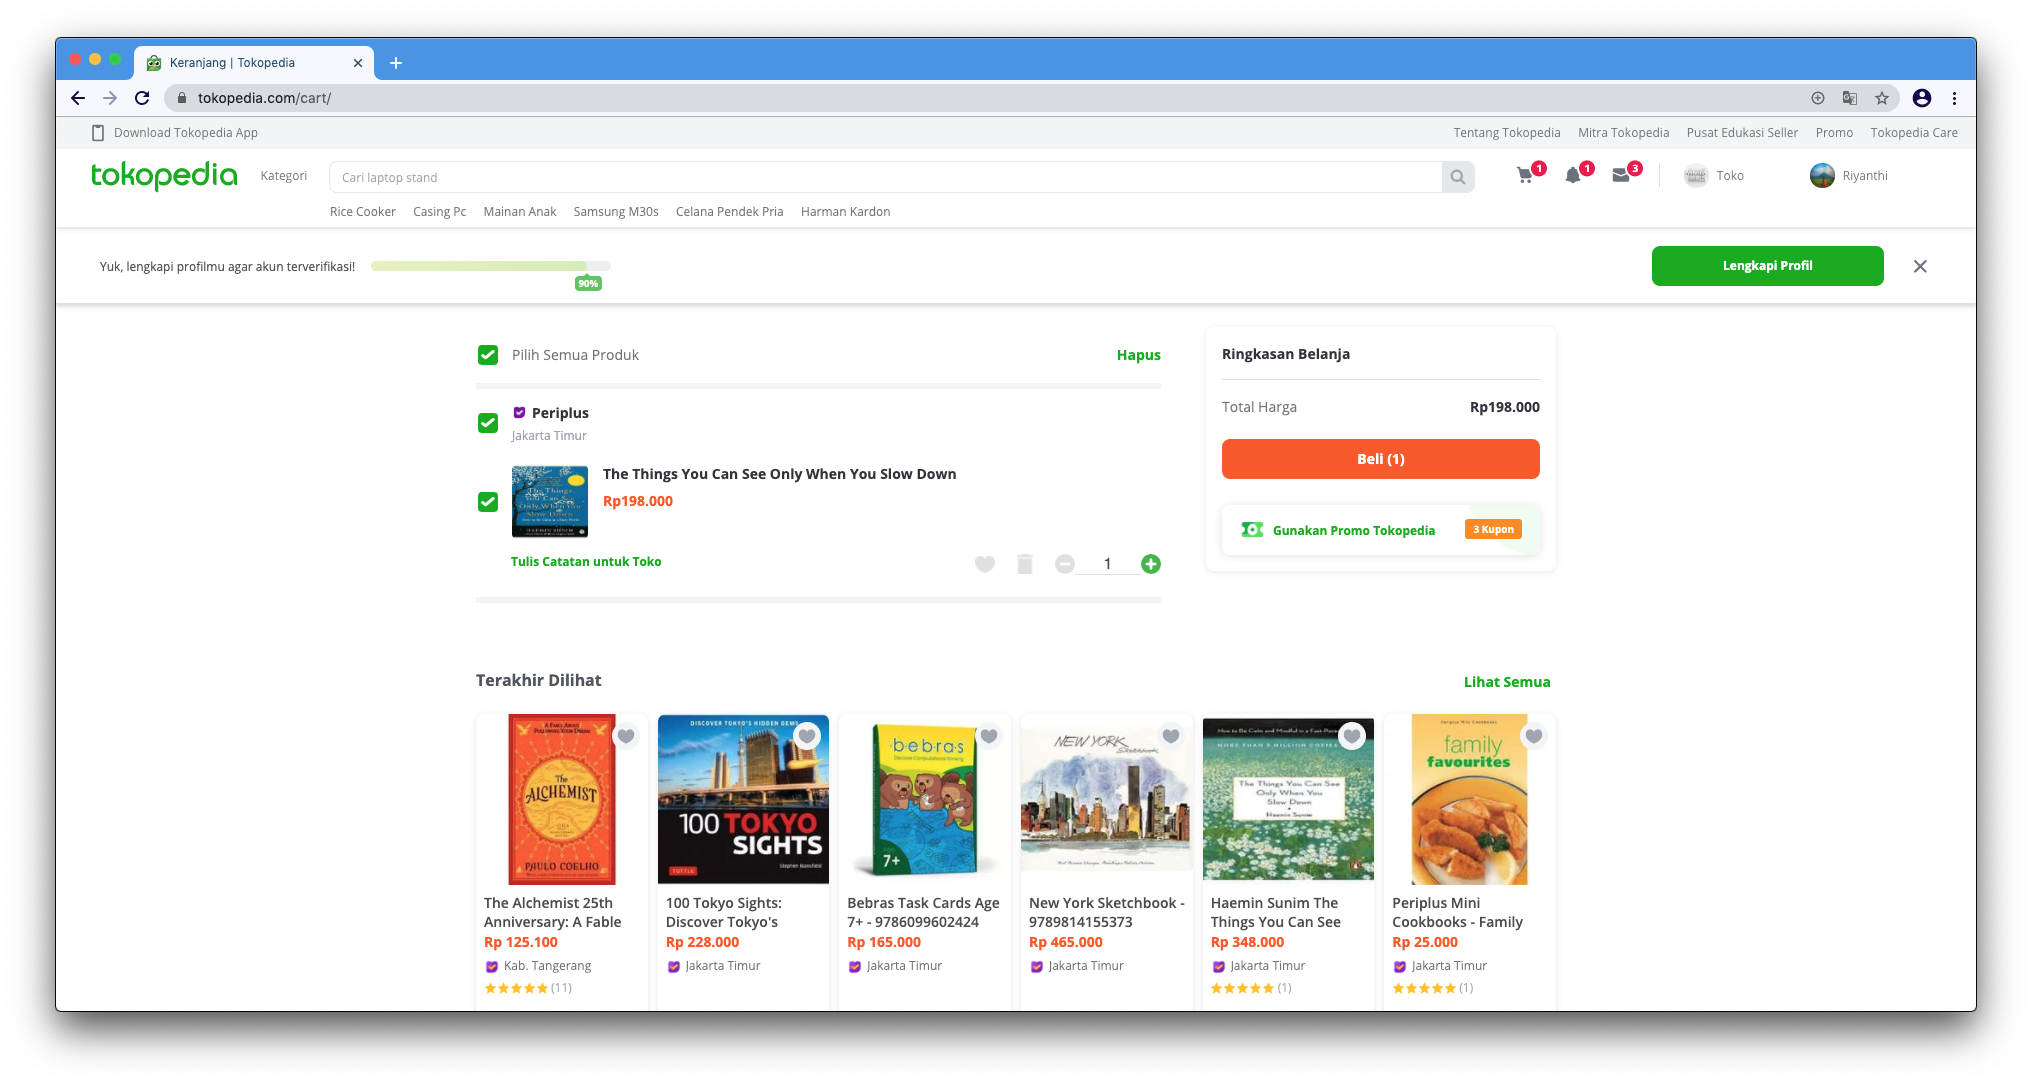Wishlist 100 Tokyo Sights with heart icon
Image resolution: width=2032 pixels, height=1085 pixels.
807,736
